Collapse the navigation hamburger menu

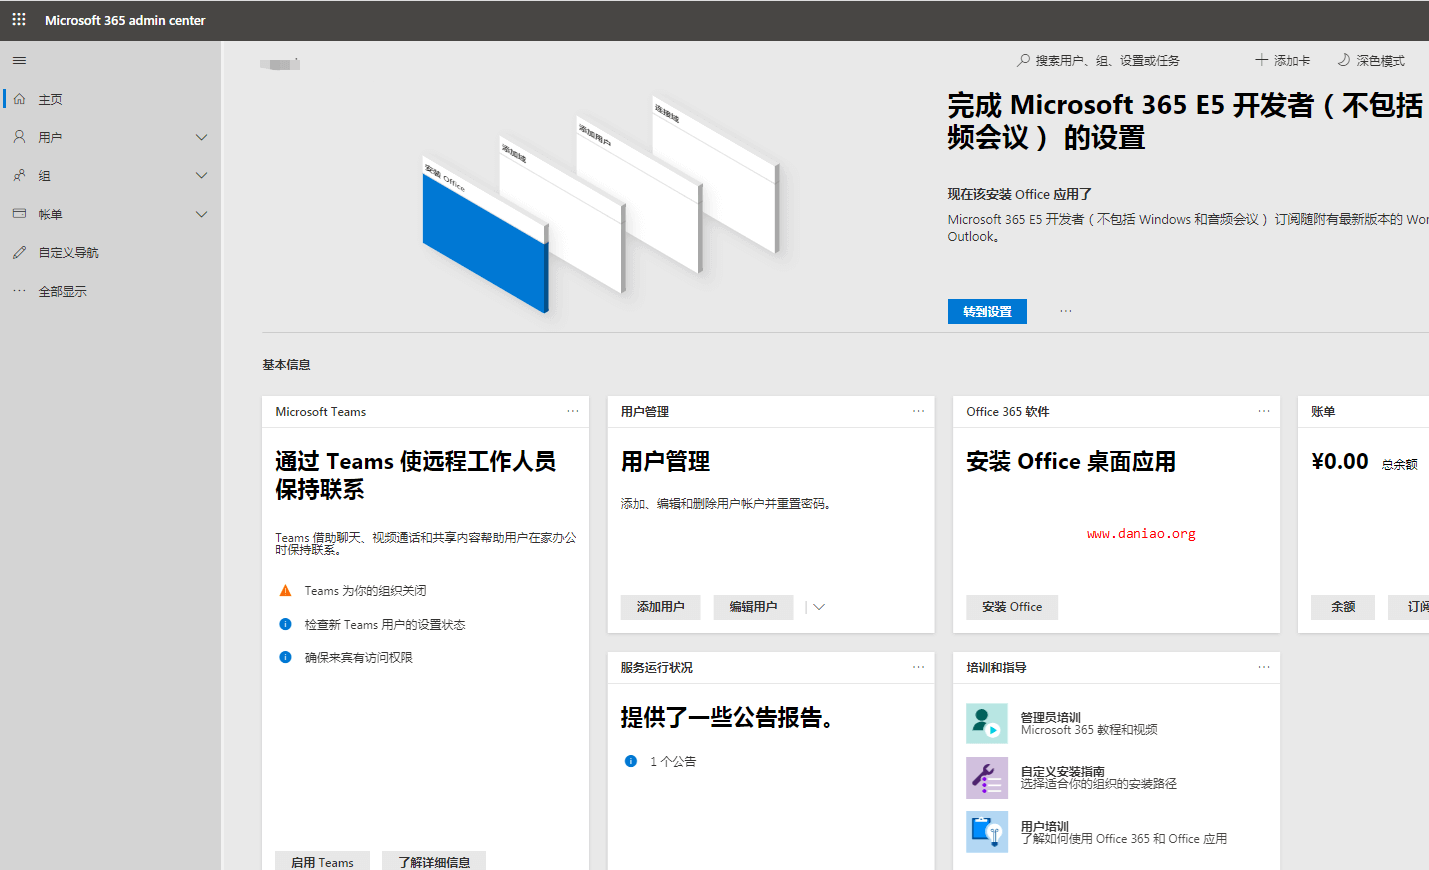(x=19, y=61)
